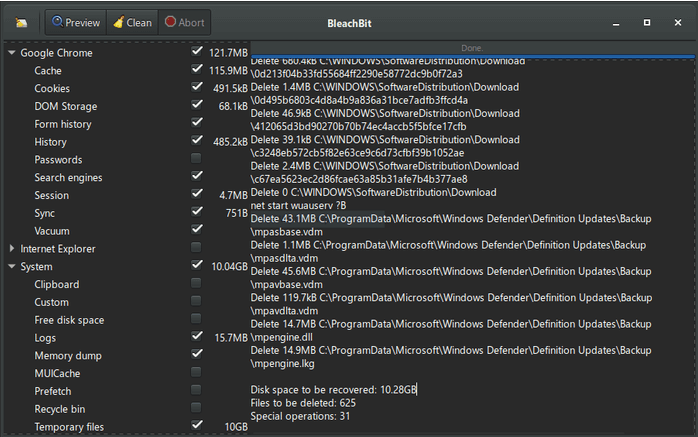Expand the Internet Explorer tree group

pyautogui.click(x=12, y=248)
